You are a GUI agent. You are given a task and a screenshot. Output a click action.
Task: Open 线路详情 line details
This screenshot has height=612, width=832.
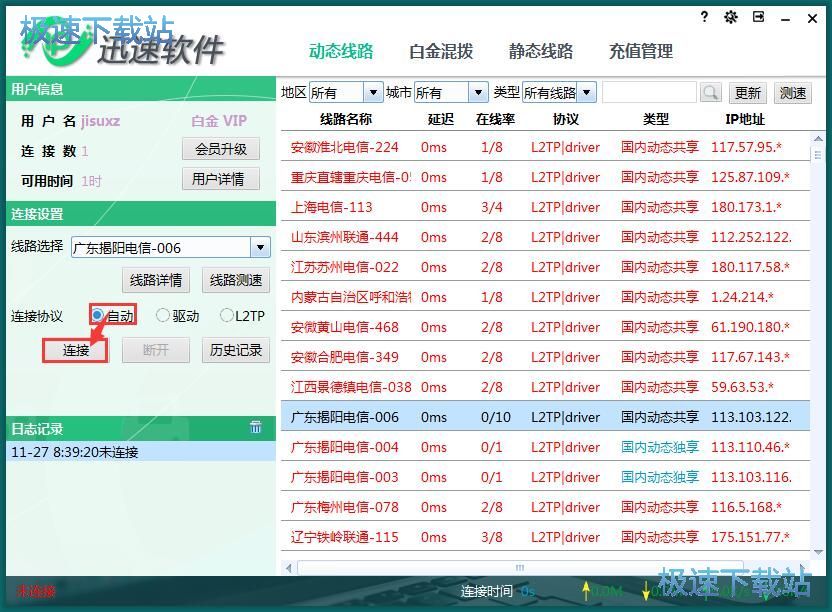155,280
